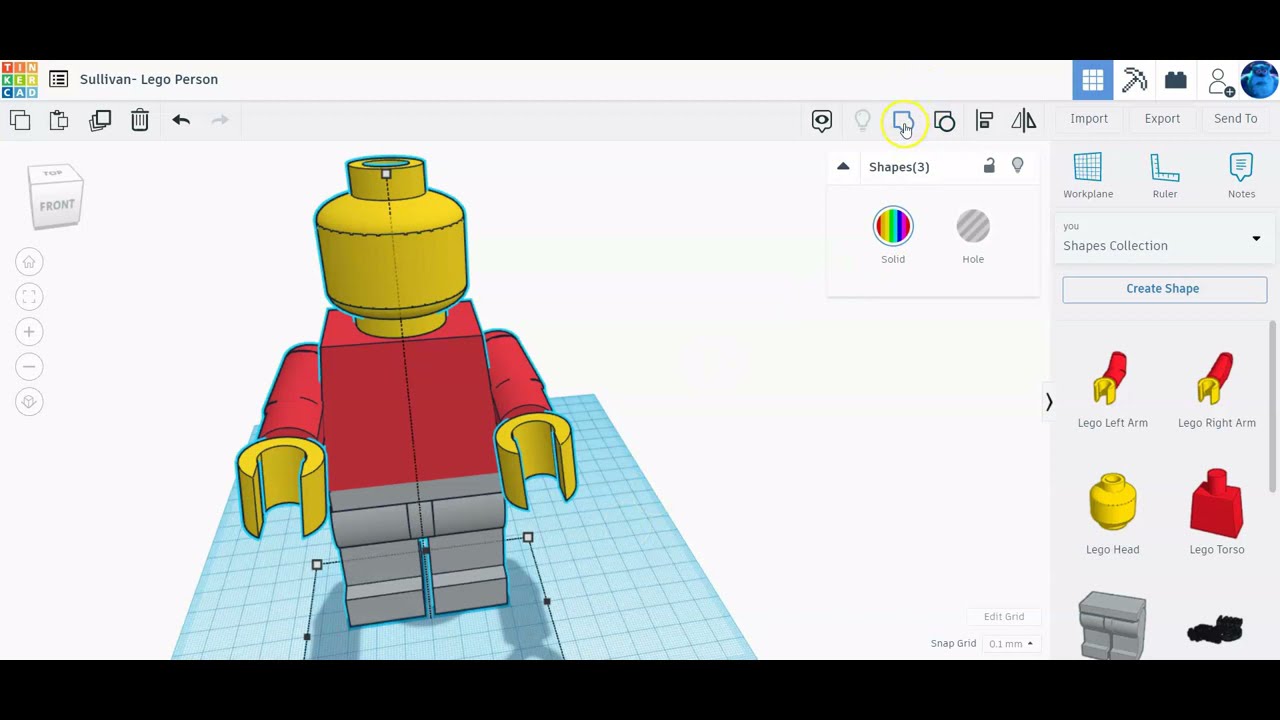1280x720 pixels.
Task: Click the design name Sullivan- Lego Person
Action: 149,80
